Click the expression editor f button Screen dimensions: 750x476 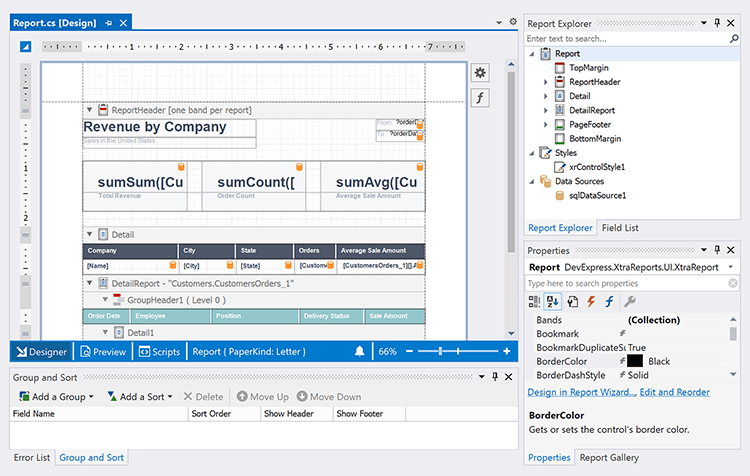tap(480, 97)
